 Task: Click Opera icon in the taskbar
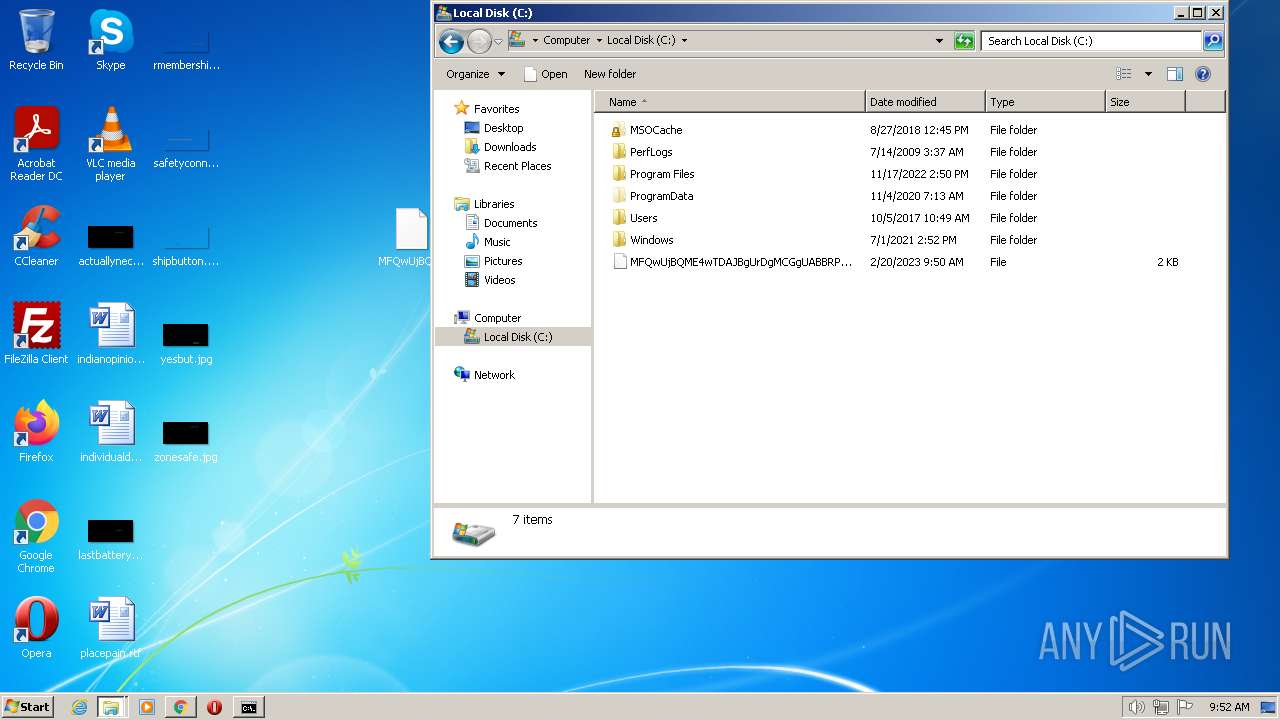tap(214, 707)
